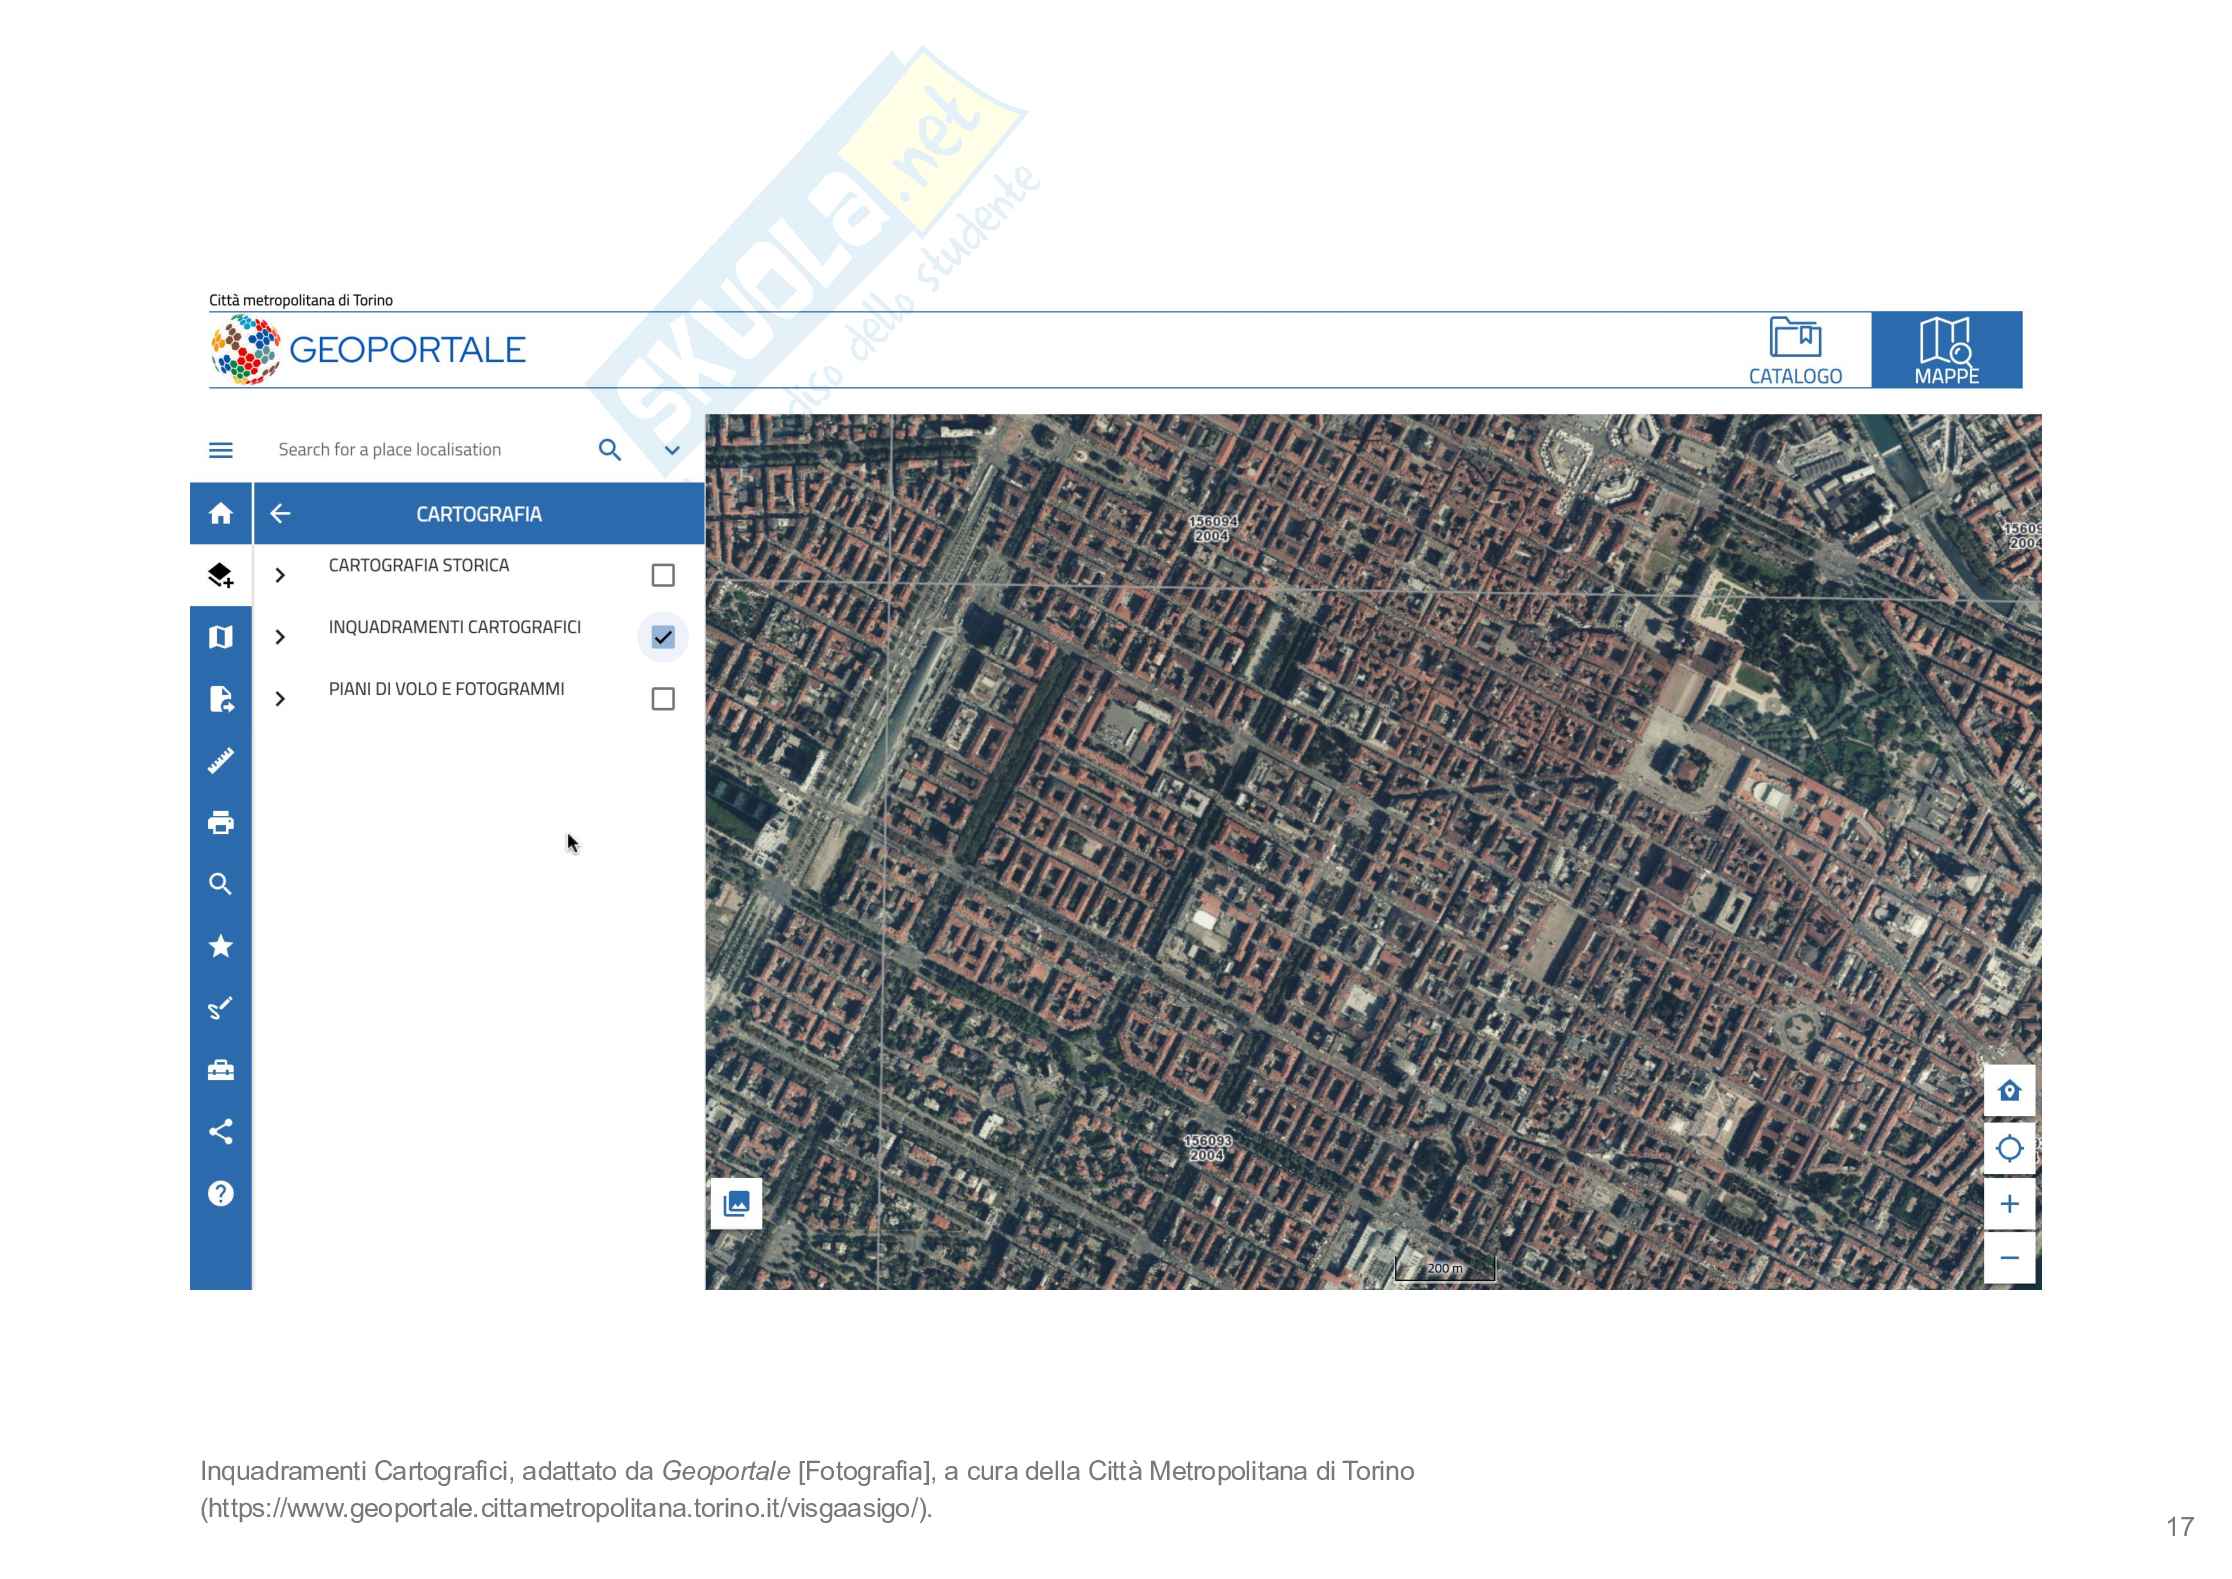The width and height of the screenshot is (2232, 1579).
Task: Open the help question mark icon
Action: click(220, 1194)
